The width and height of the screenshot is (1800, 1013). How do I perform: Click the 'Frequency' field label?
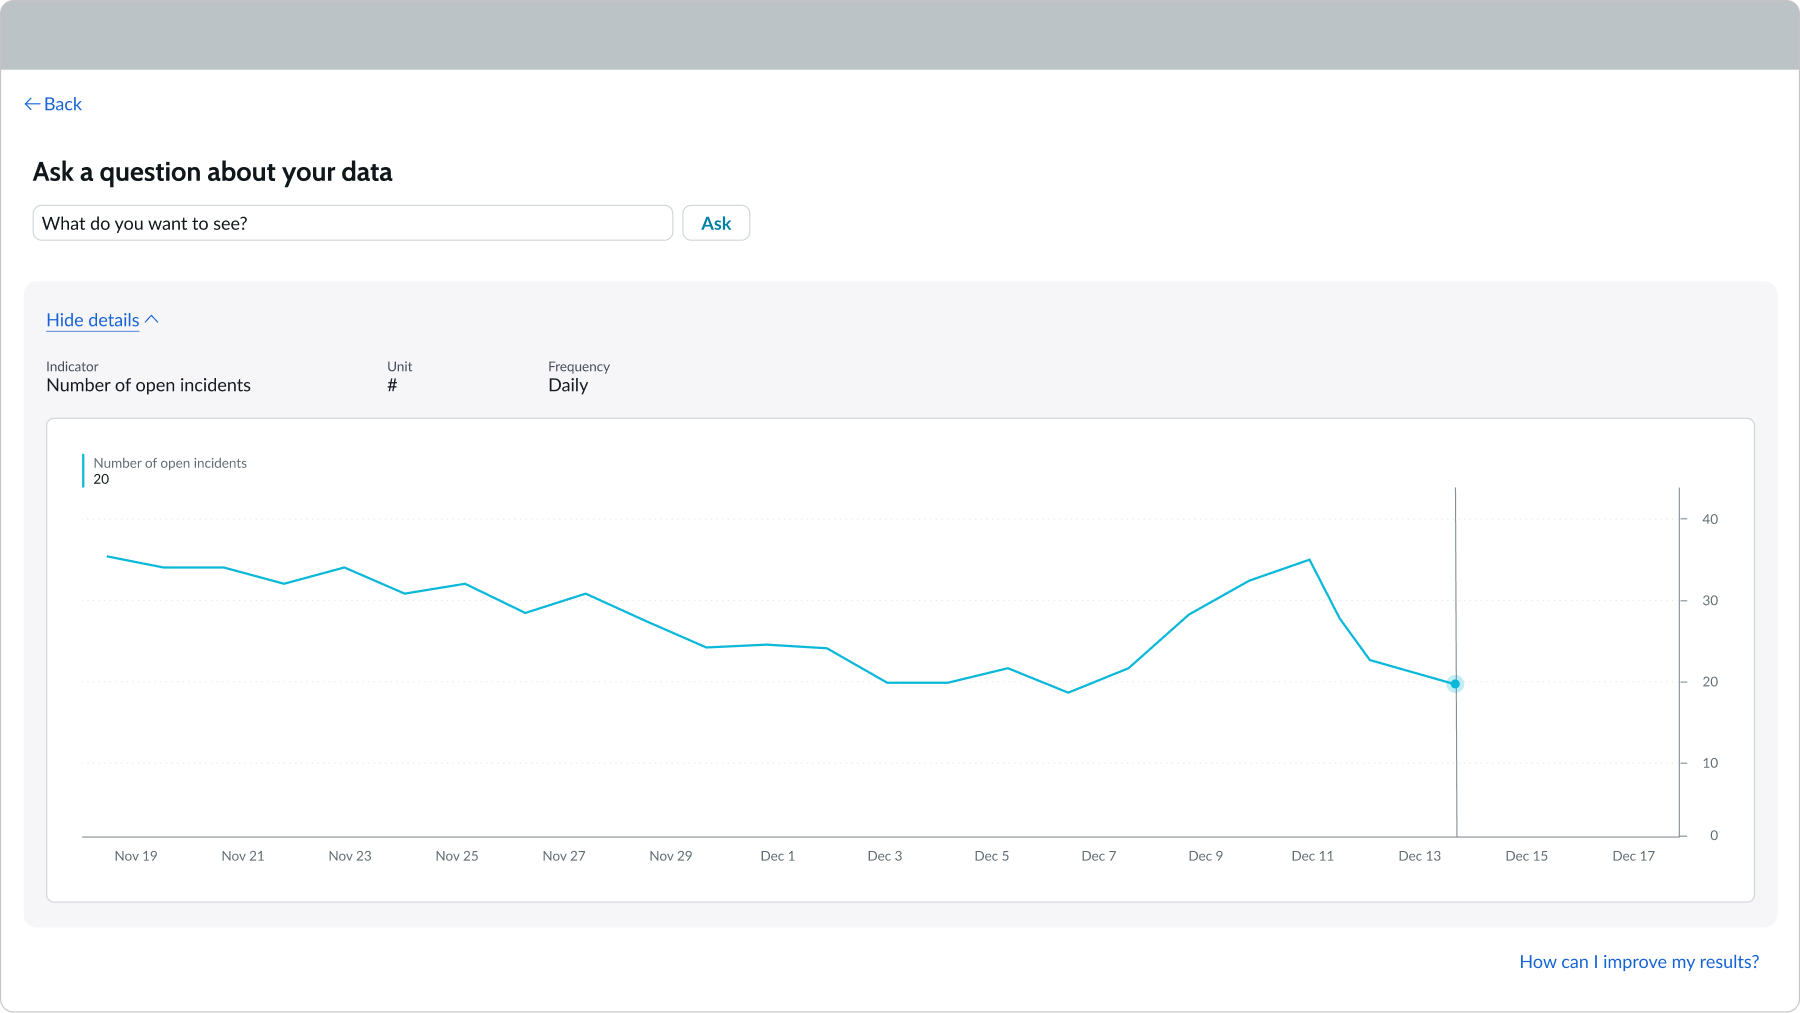(x=579, y=367)
